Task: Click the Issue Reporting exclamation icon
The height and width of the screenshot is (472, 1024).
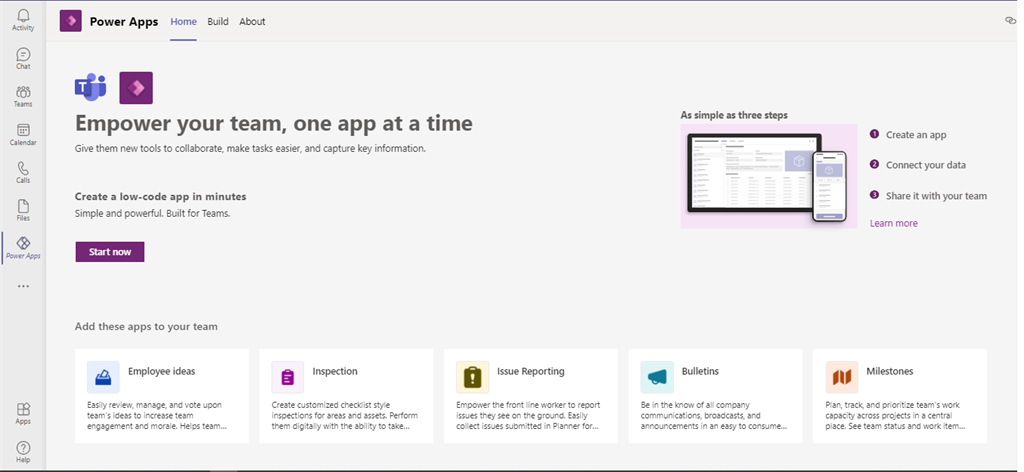Action: pyautogui.click(x=473, y=377)
